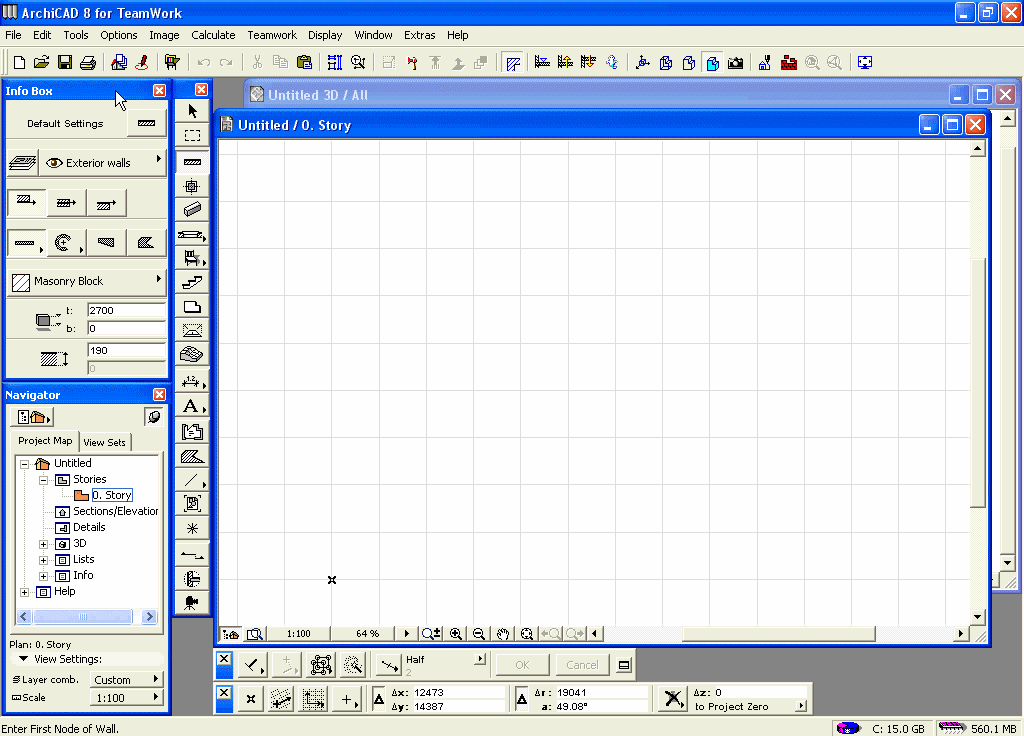Pick the Text tool in the toolbox

190,406
